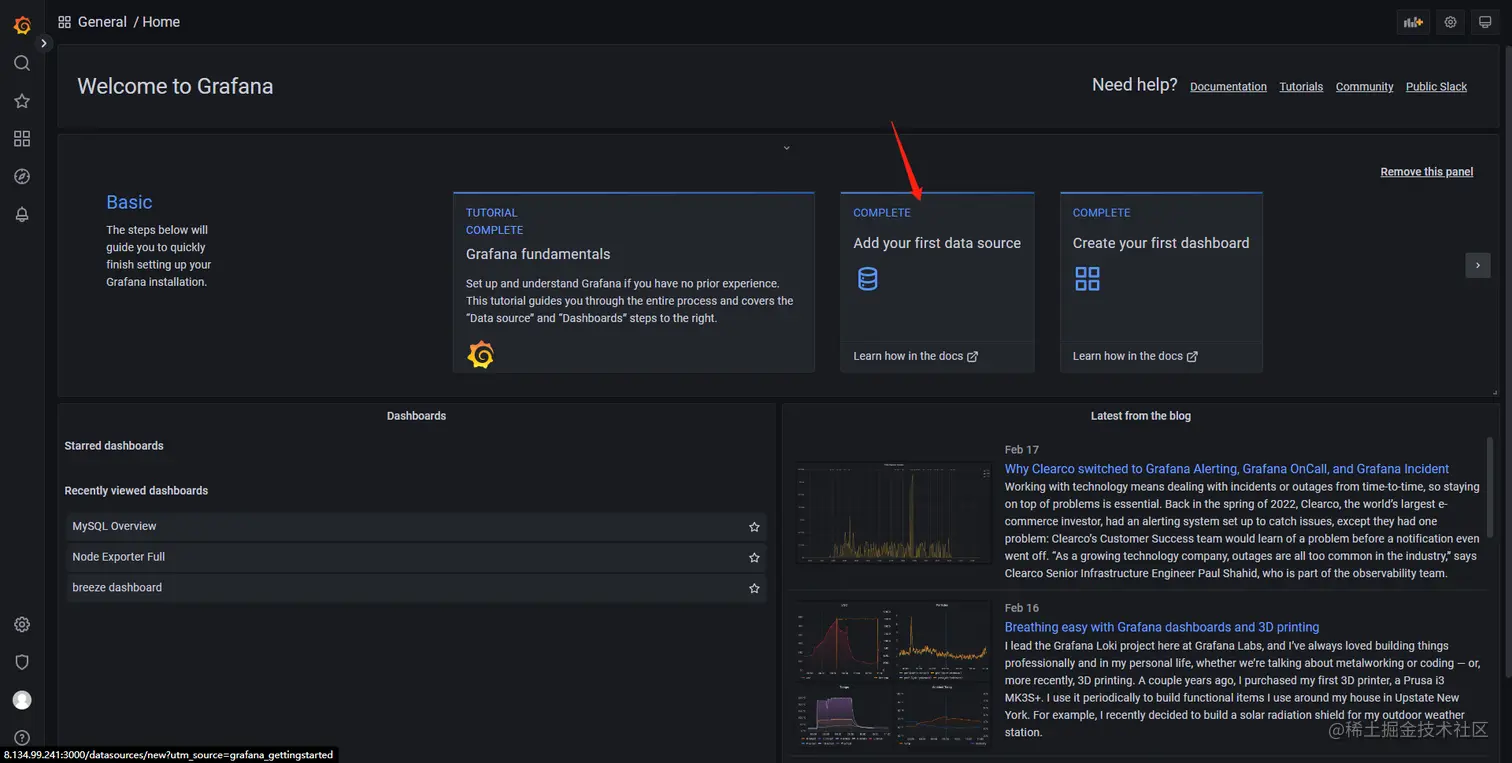
Task: Click the dashboards grid icon beside General breadcrumb
Action: click(x=65, y=22)
